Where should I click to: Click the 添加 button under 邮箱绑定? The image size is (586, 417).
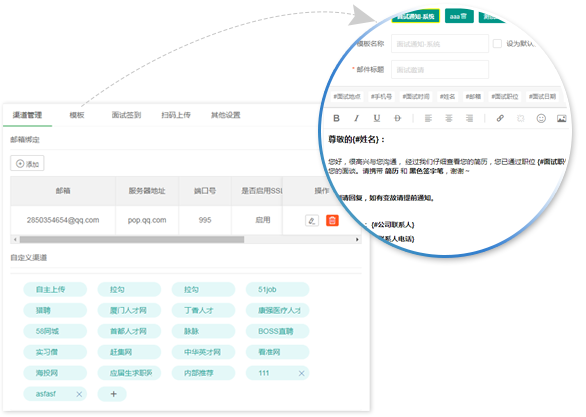tap(27, 163)
